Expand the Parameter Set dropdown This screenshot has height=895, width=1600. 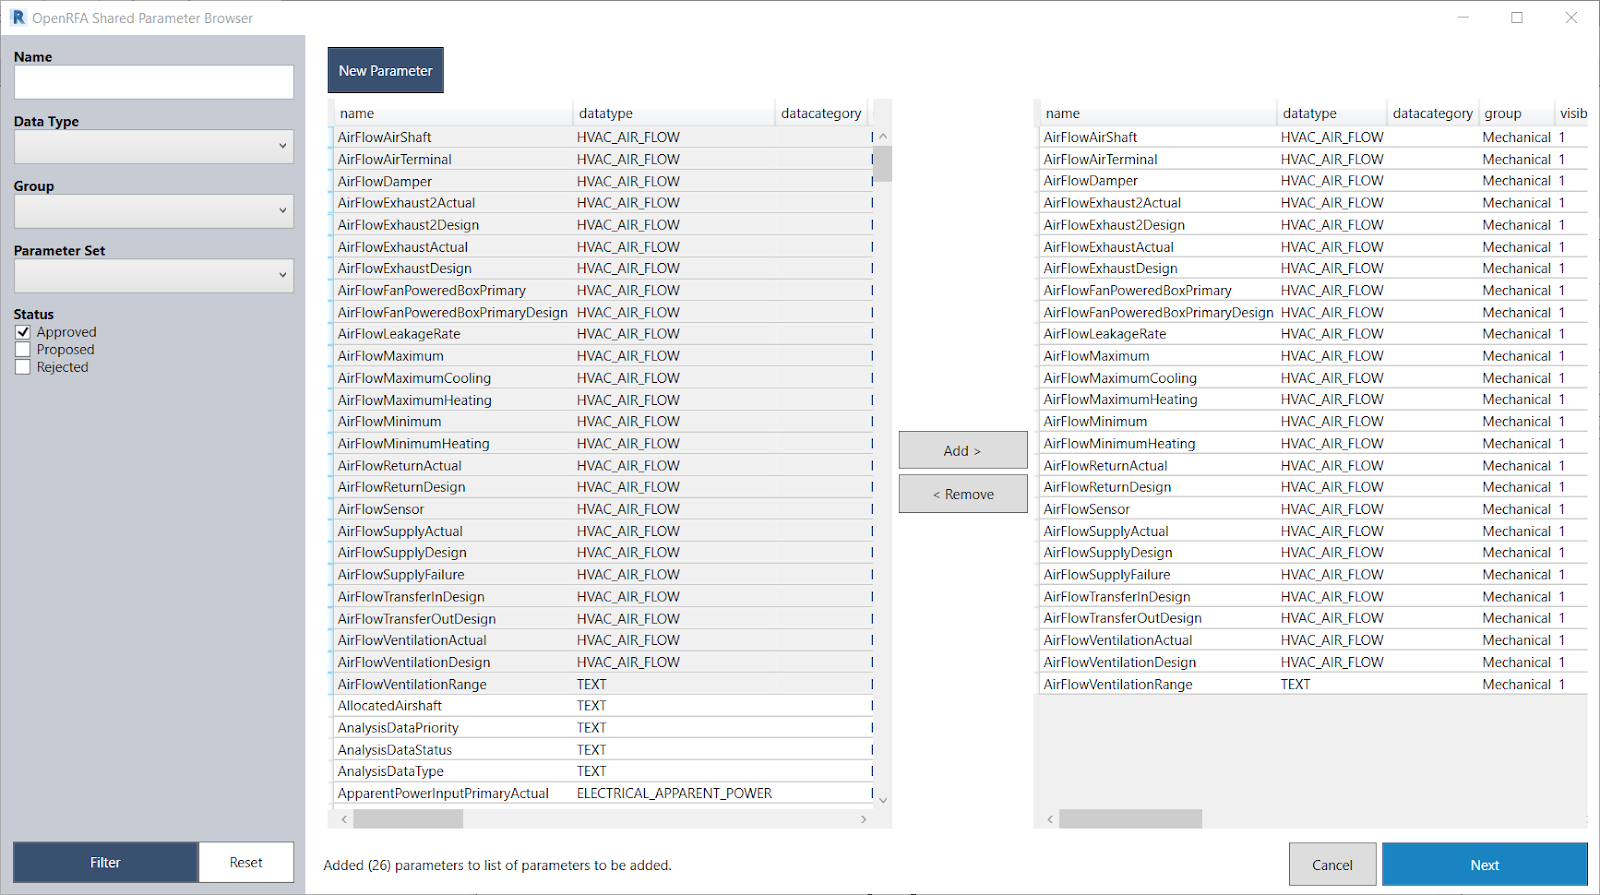coord(154,275)
